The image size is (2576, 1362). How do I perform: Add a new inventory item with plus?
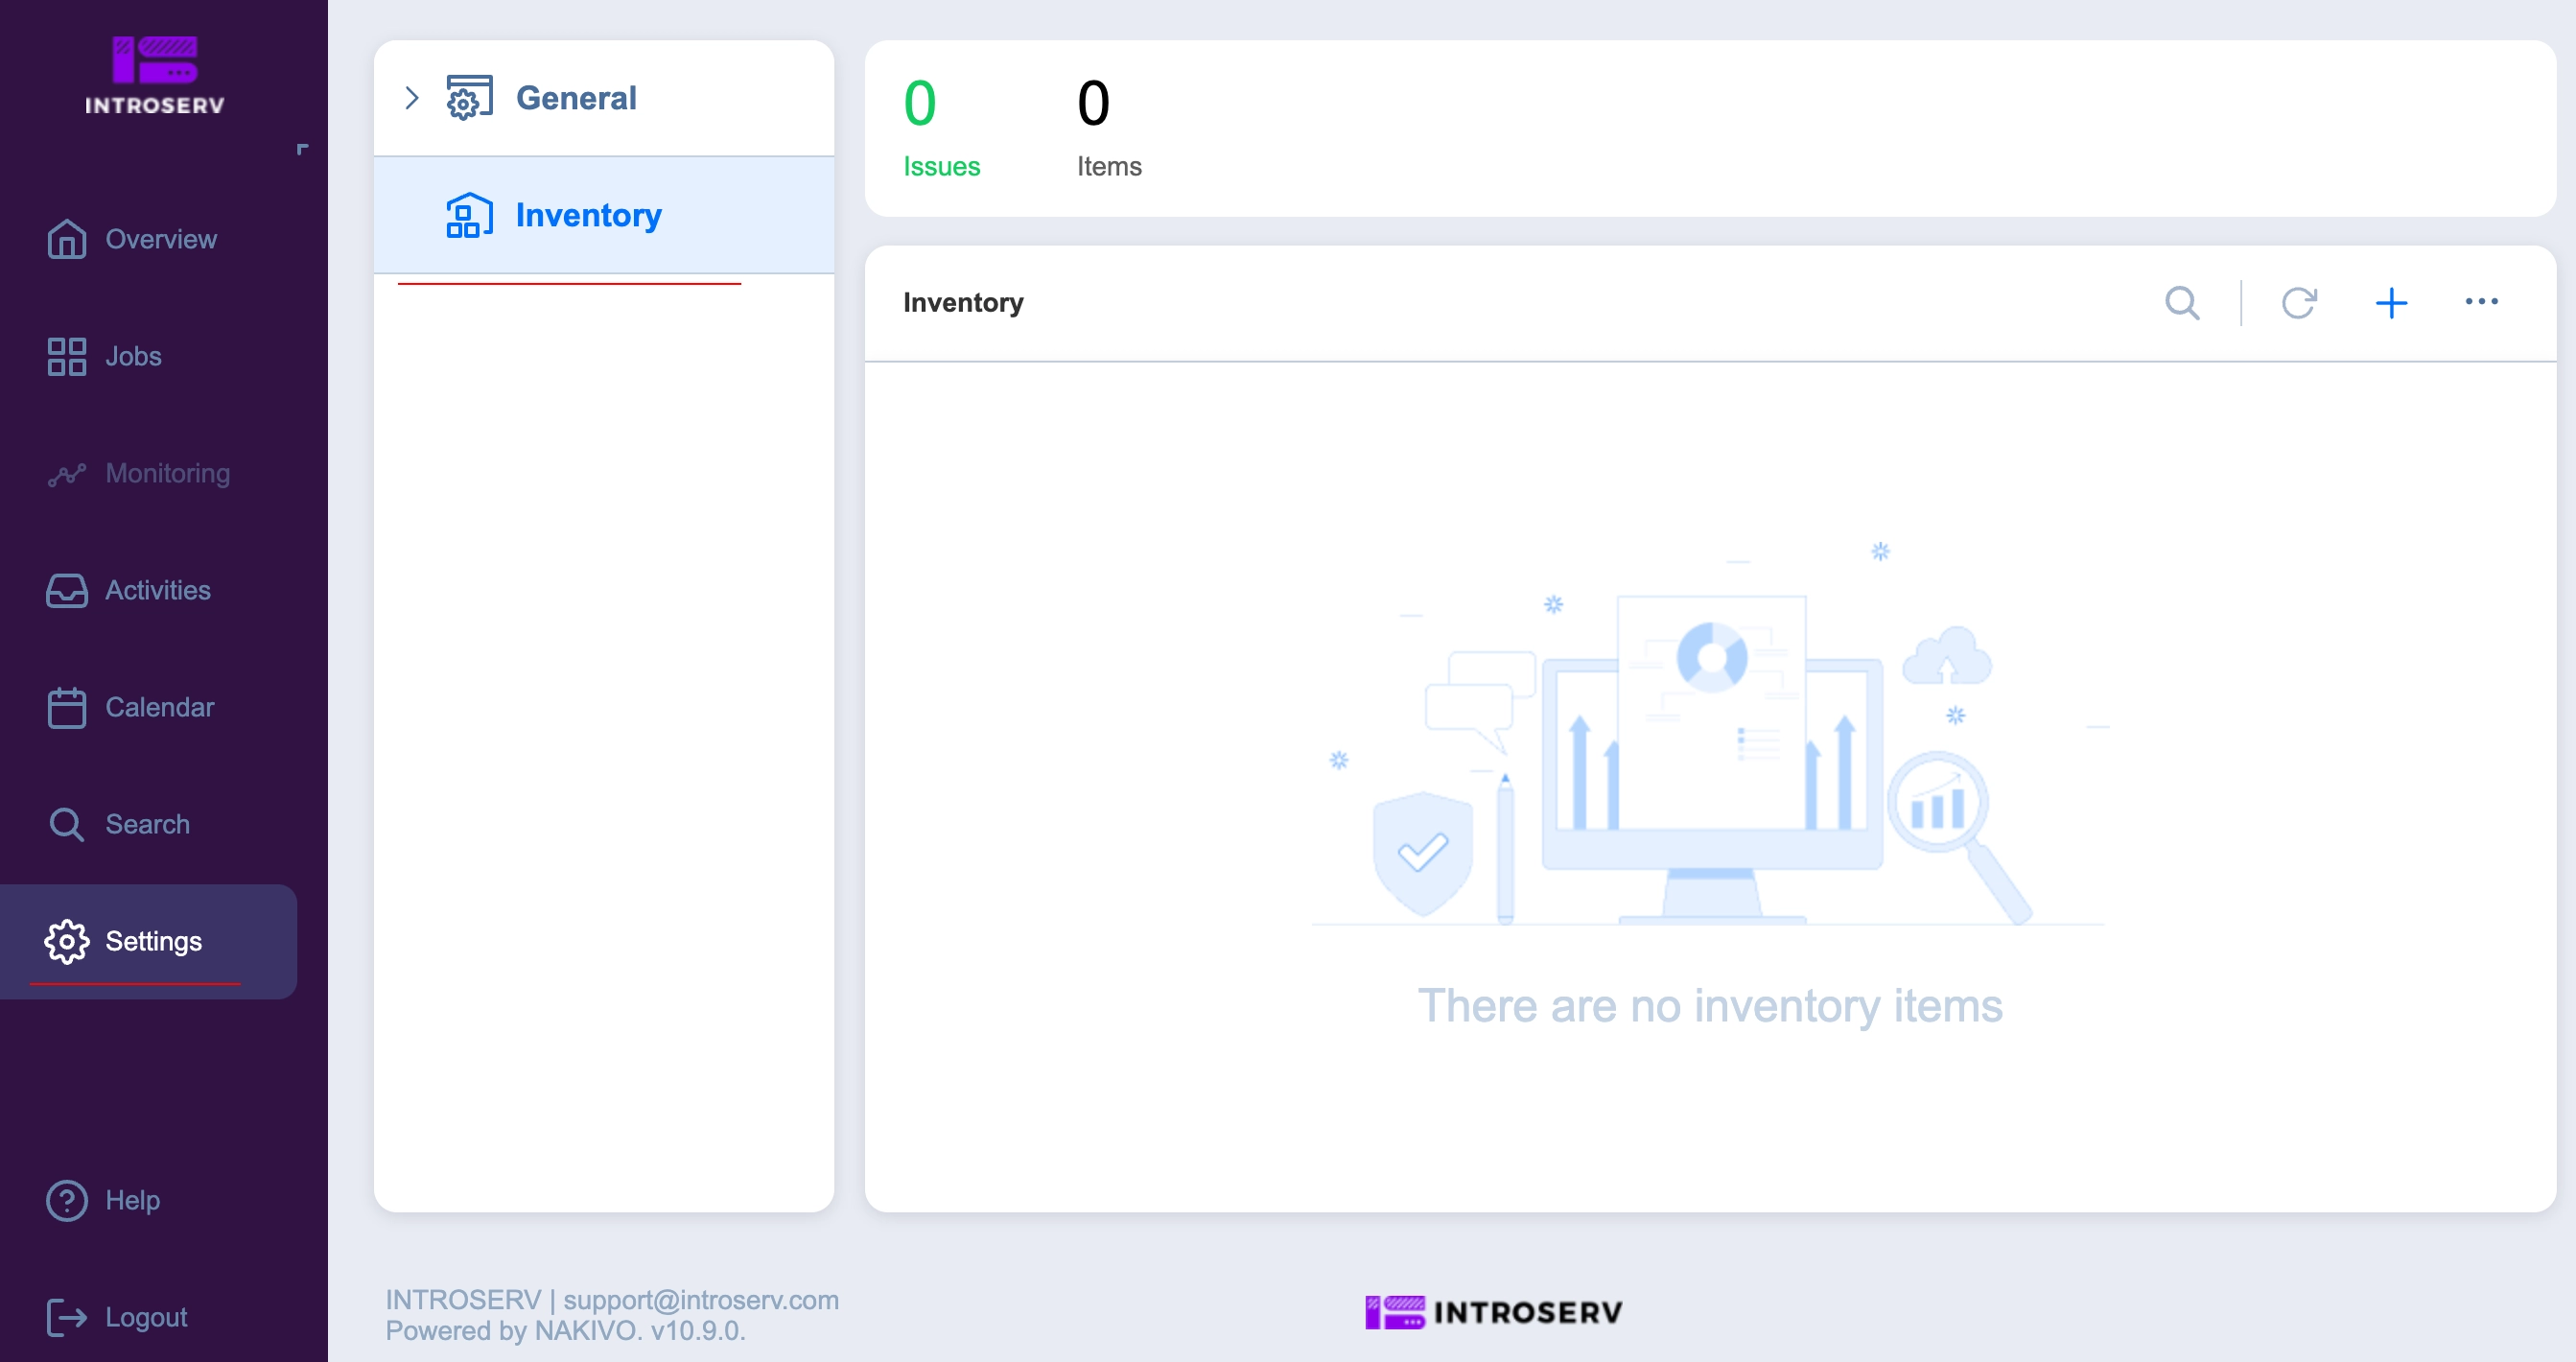tap(2391, 302)
